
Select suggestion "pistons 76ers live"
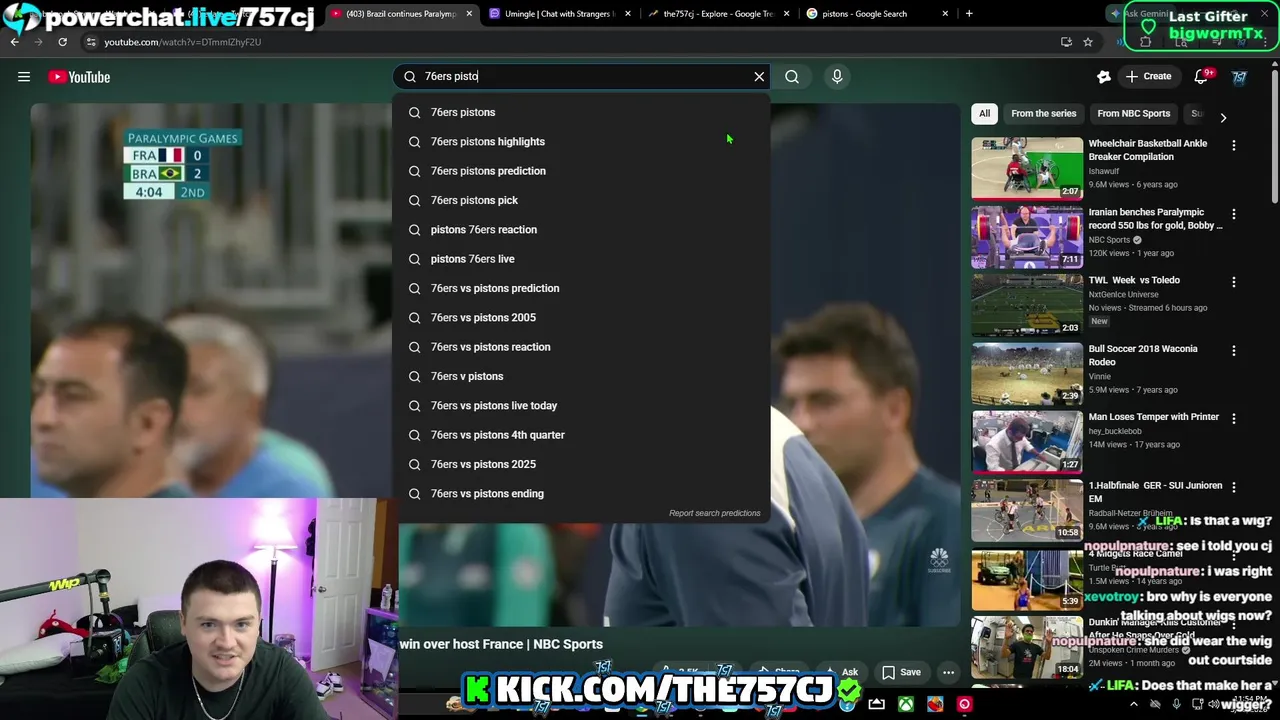[582, 259]
